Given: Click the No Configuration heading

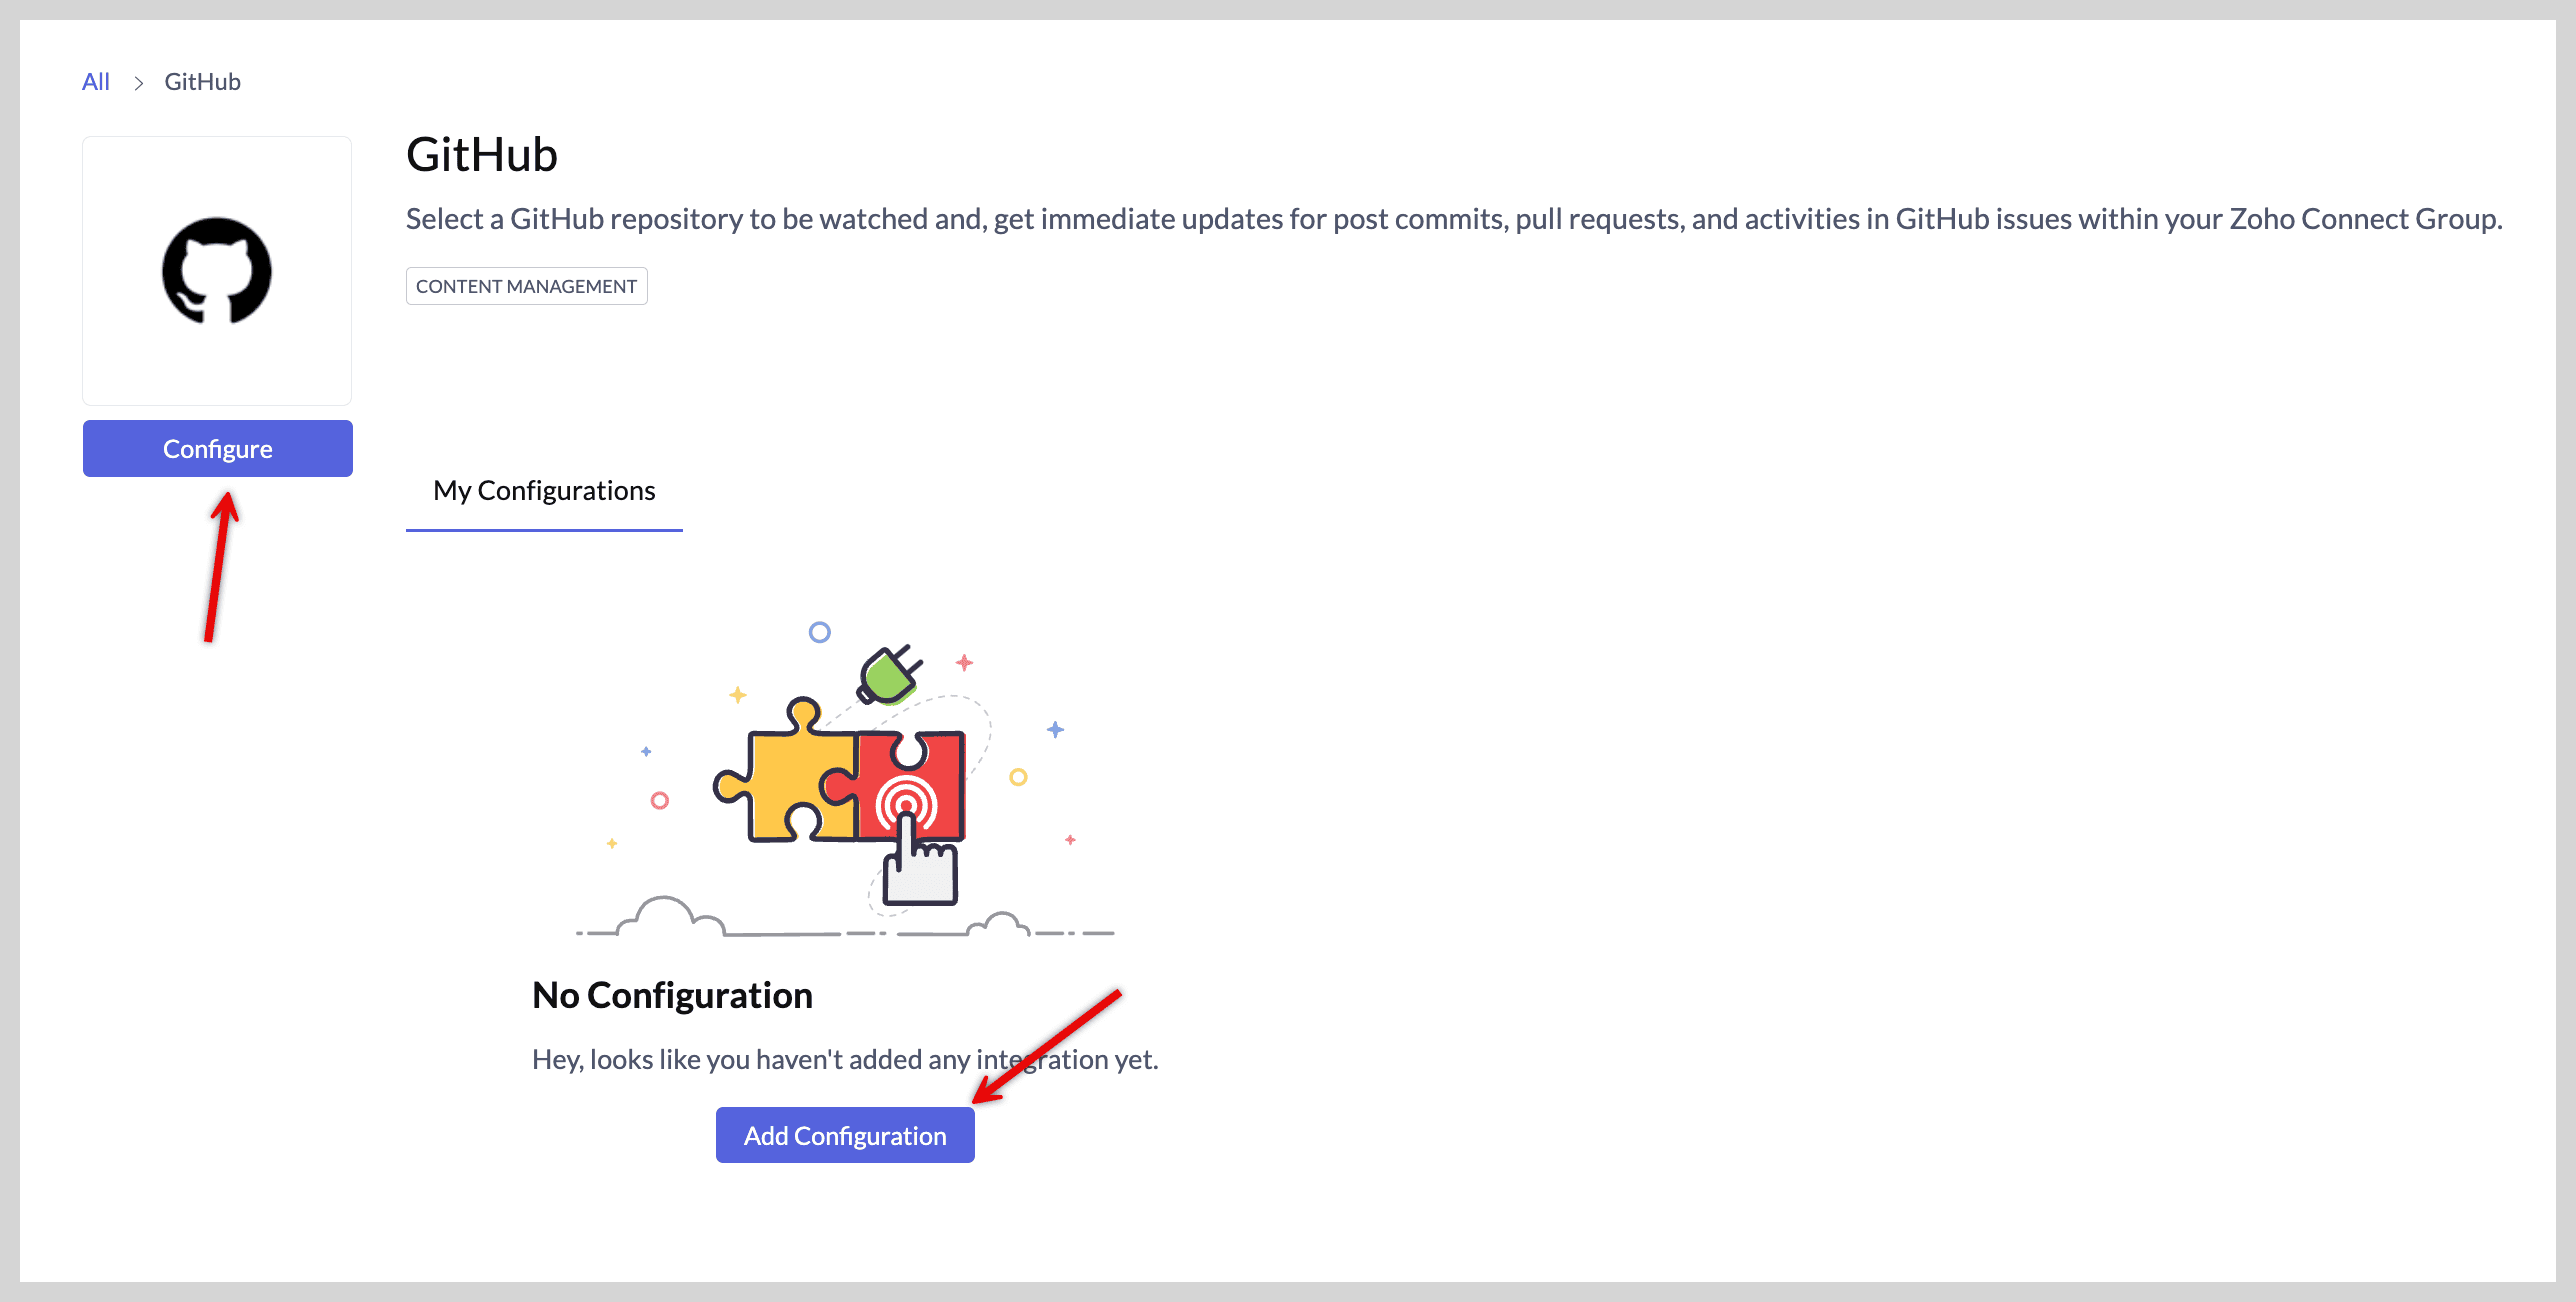Looking at the screenshot, I should pos(672,996).
